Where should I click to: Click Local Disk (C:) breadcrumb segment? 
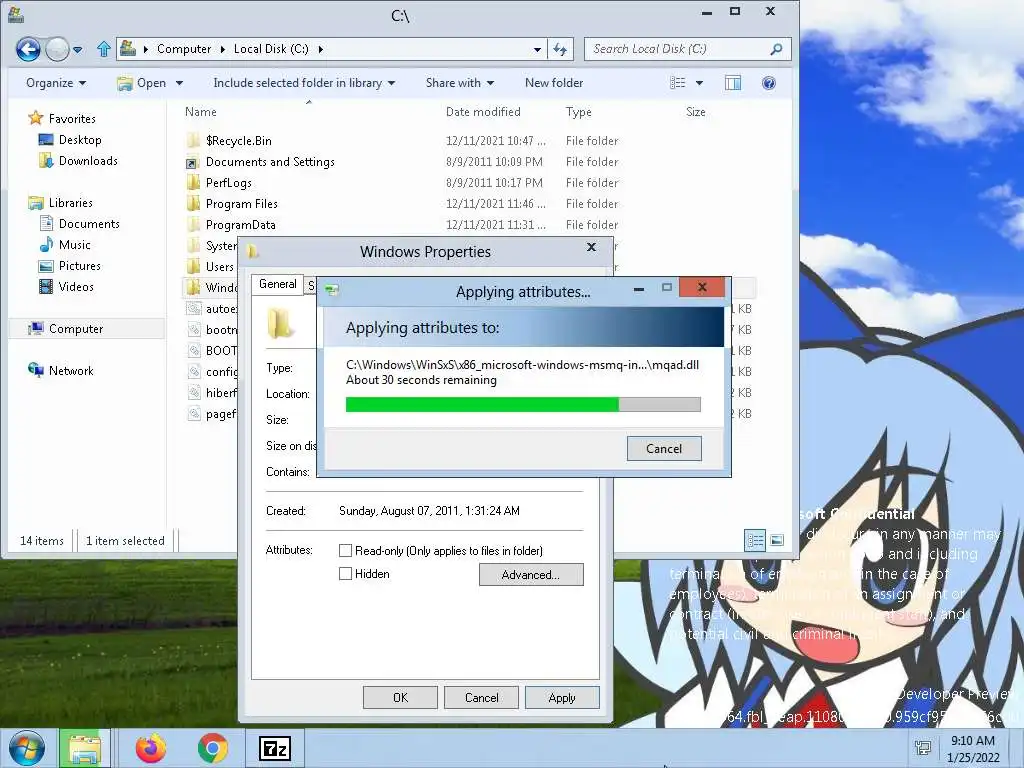point(271,49)
